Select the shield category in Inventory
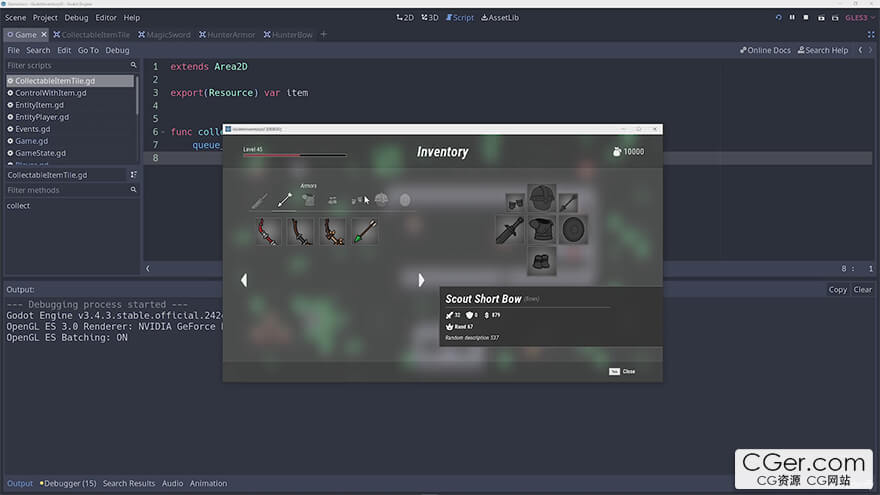 (x=405, y=200)
